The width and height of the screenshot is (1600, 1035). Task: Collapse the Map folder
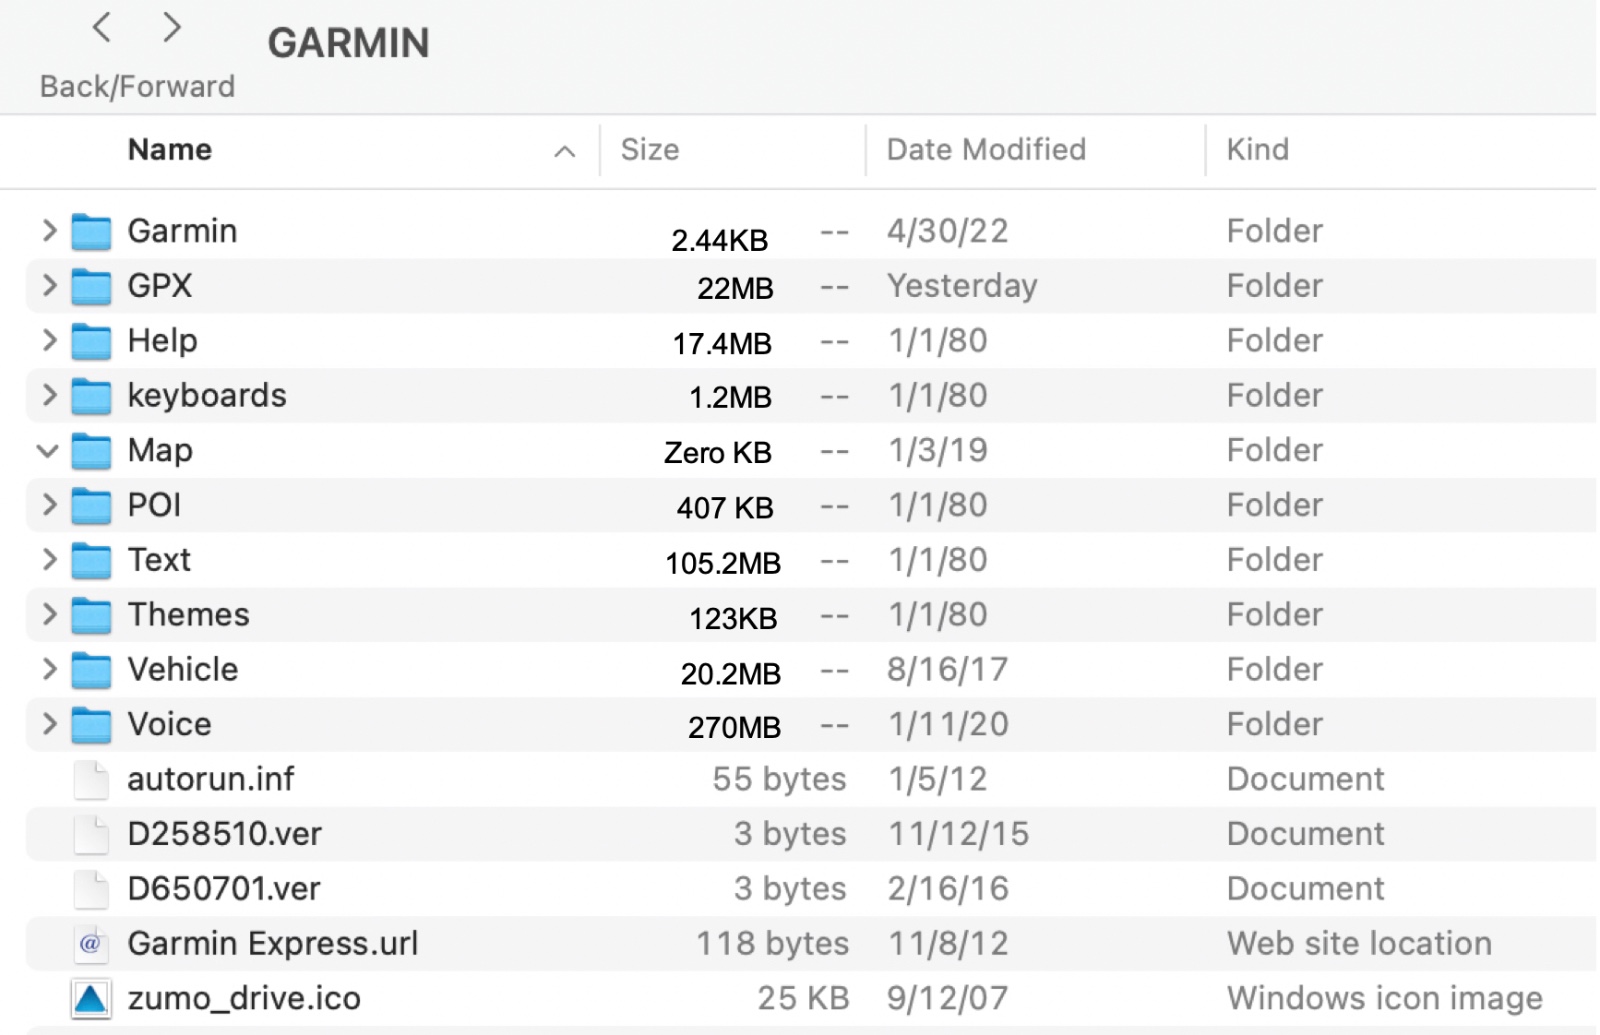[x=48, y=451]
